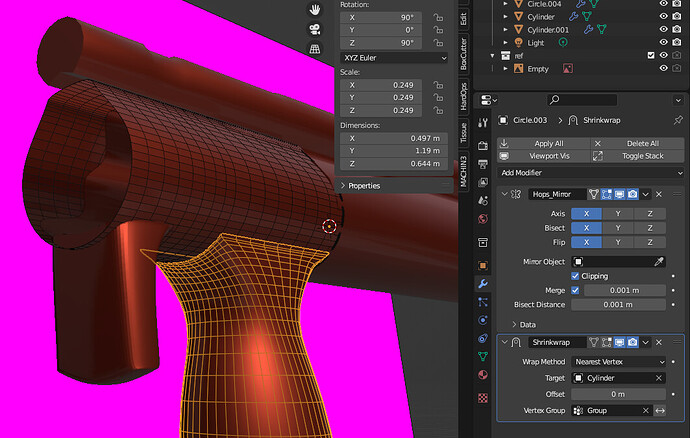Open the Tool properties tab
Viewport: 690px width, 438px height.
(x=483, y=123)
